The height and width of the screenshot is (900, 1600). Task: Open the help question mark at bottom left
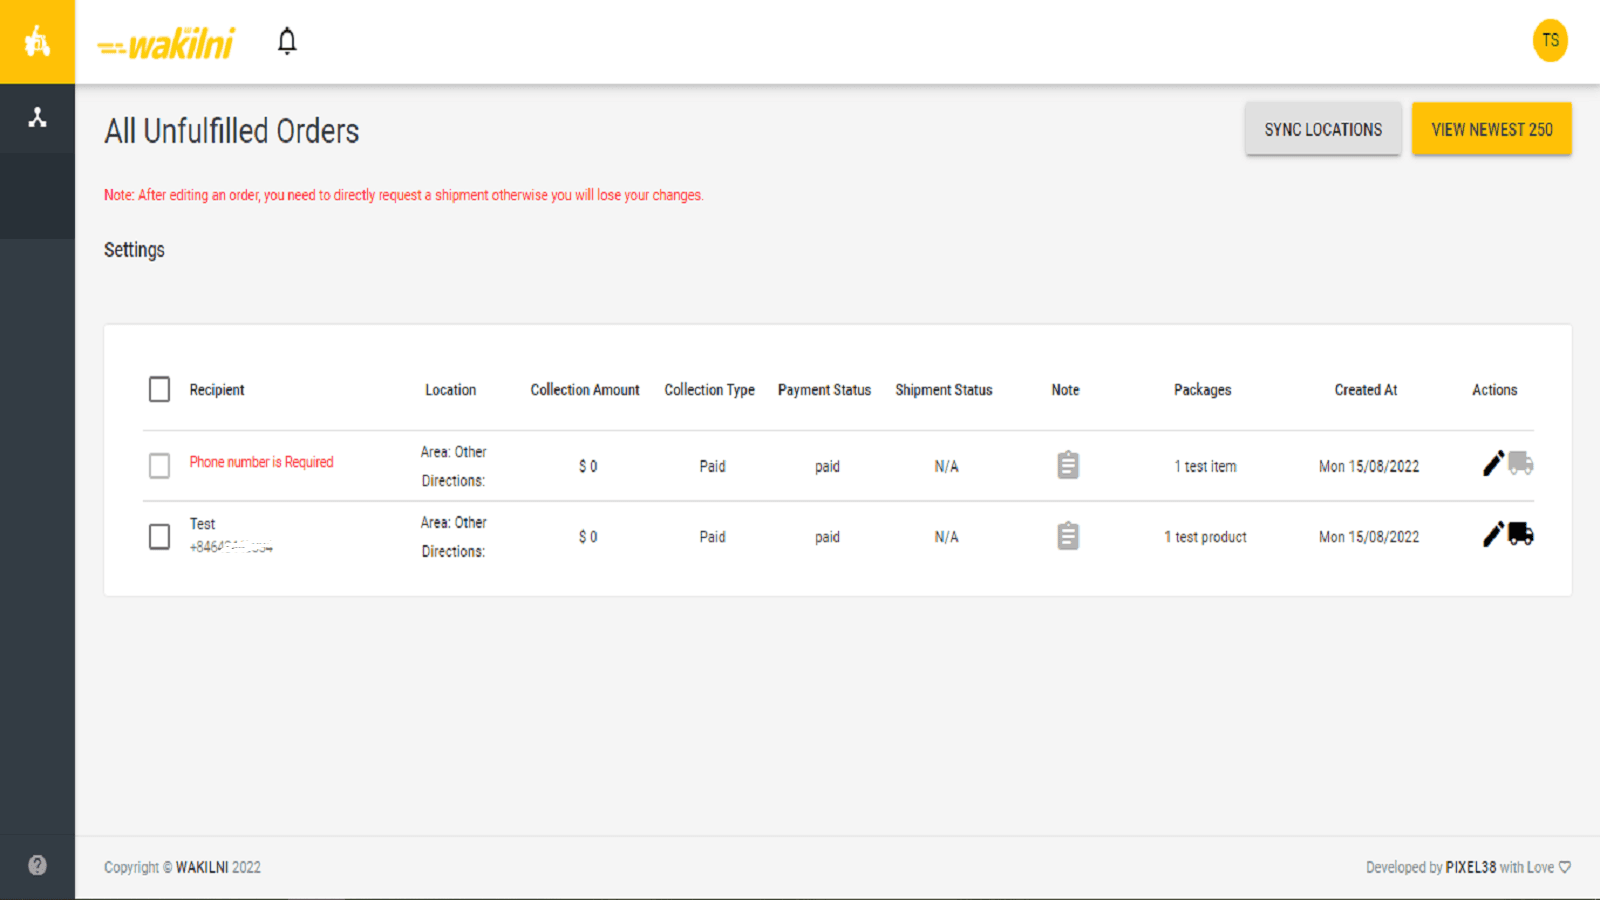[x=37, y=864]
